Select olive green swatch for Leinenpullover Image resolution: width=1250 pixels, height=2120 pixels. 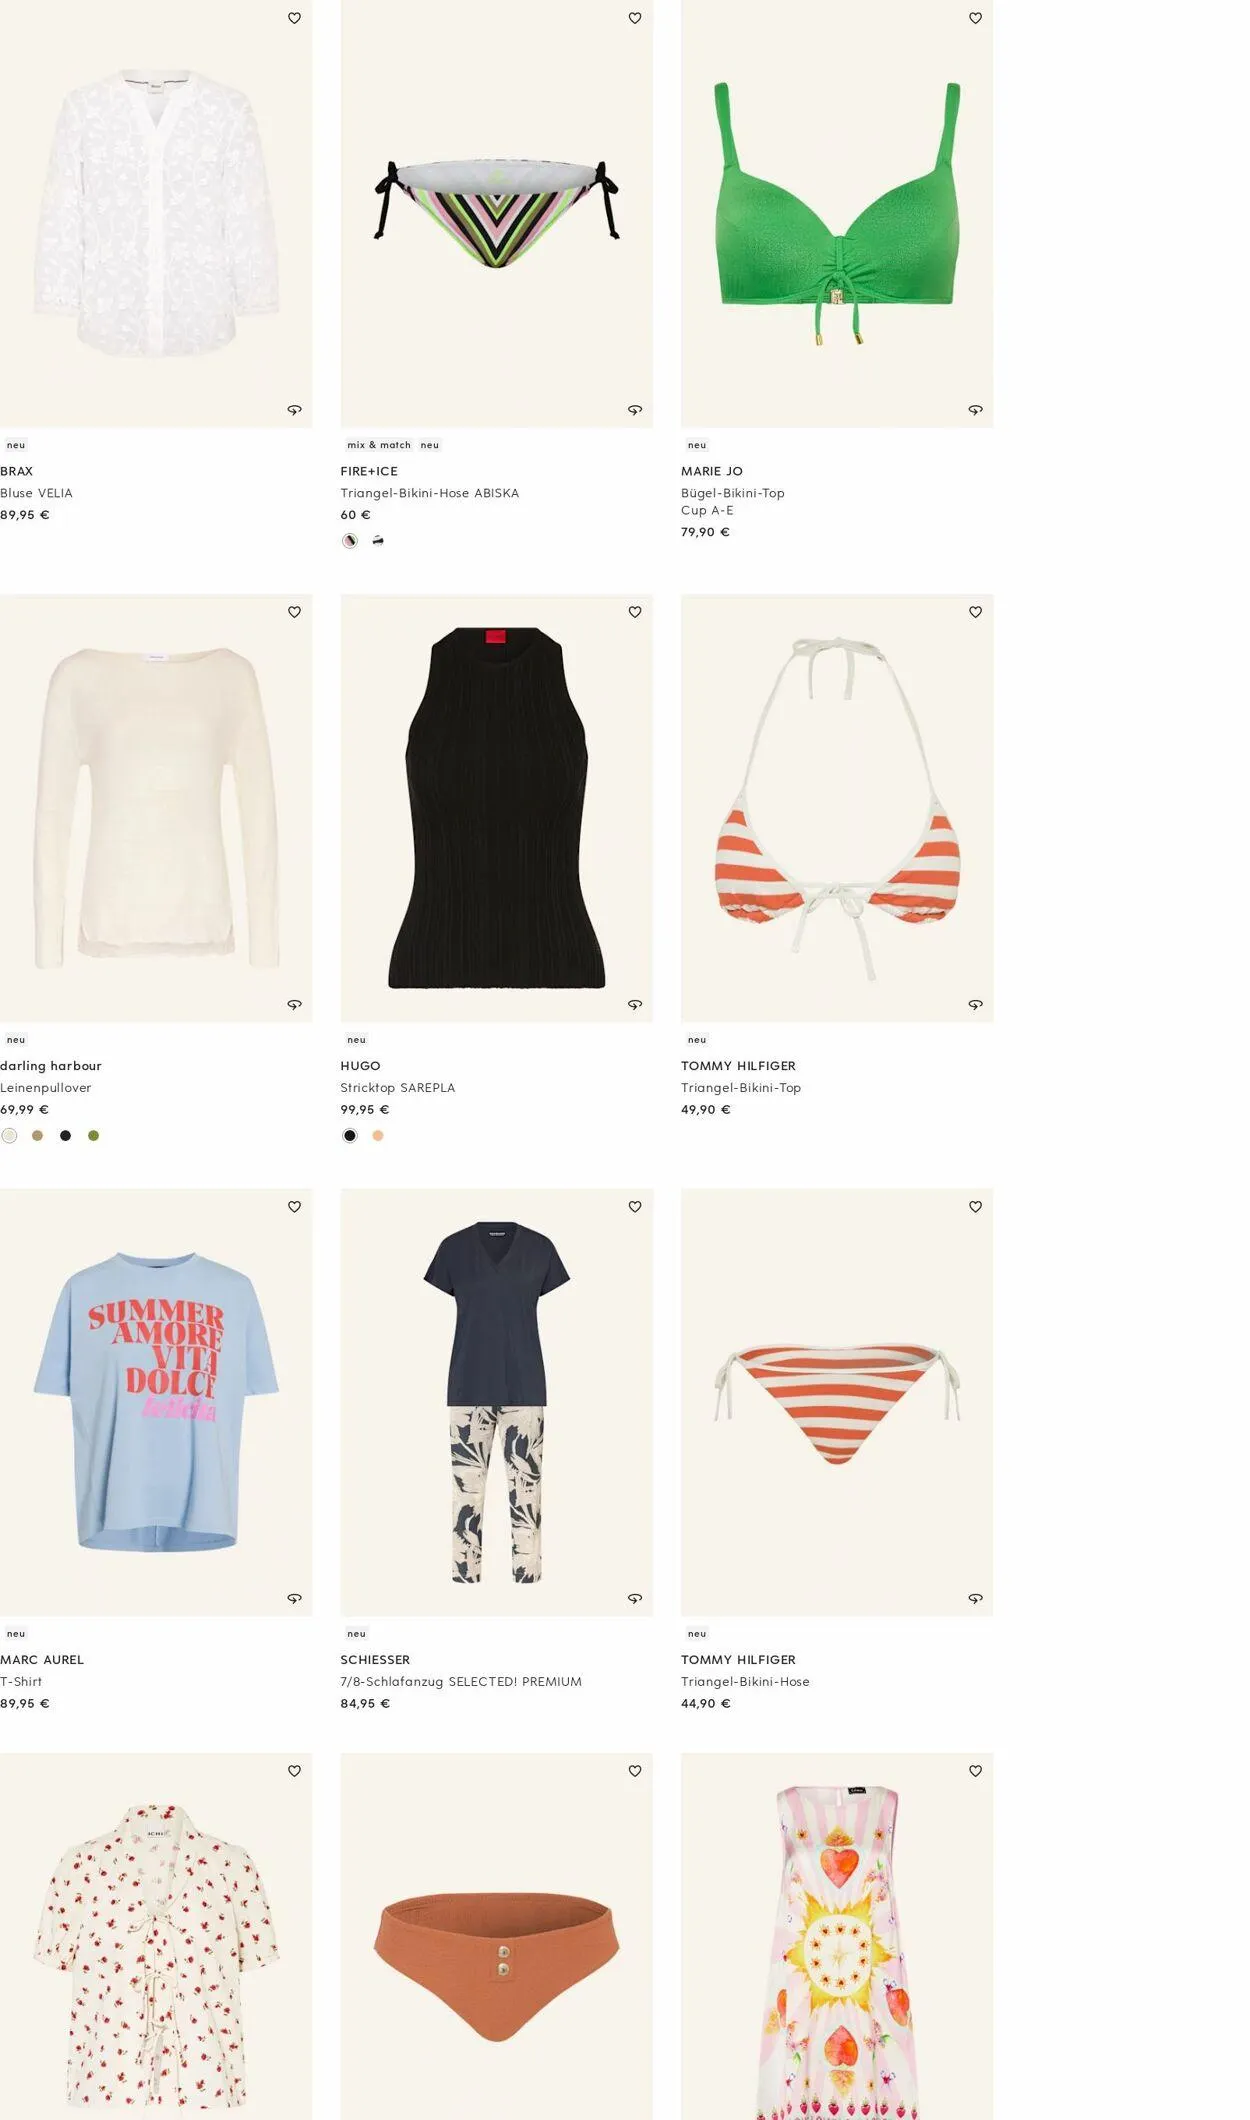tap(93, 1135)
